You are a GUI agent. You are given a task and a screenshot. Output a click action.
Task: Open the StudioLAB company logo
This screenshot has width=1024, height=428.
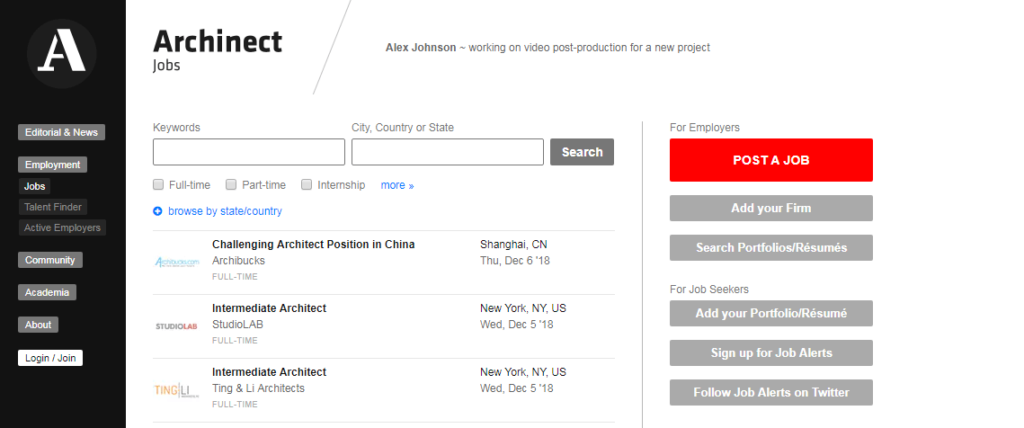(x=176, y=326)
